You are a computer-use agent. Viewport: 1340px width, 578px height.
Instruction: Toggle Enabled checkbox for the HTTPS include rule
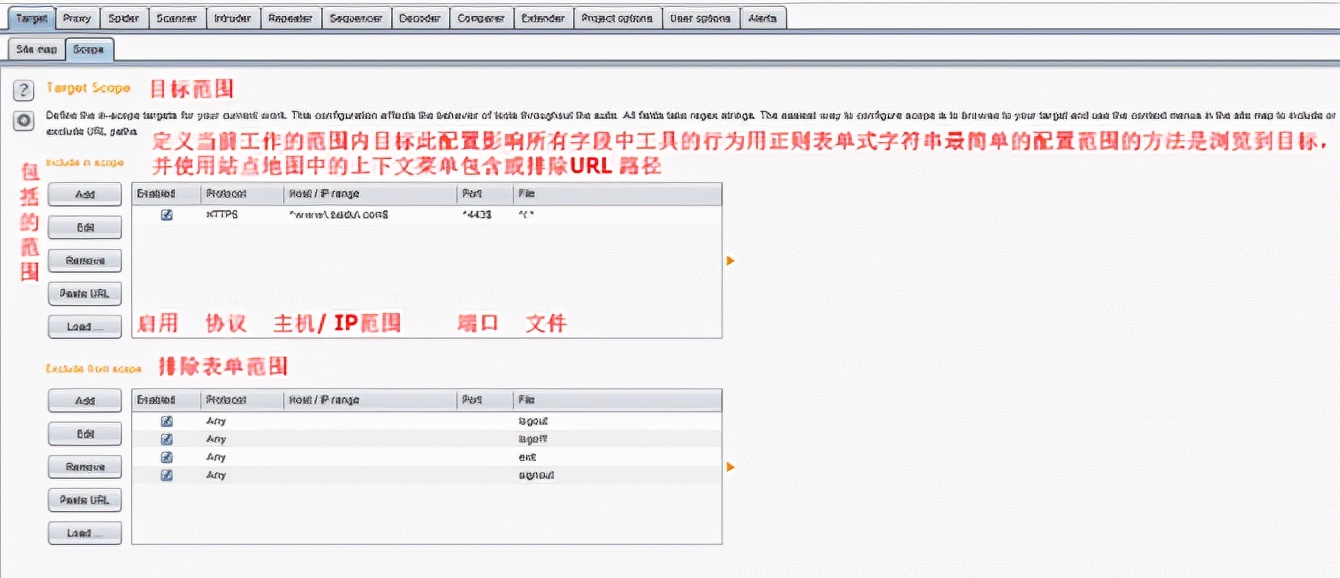[167, 214]
